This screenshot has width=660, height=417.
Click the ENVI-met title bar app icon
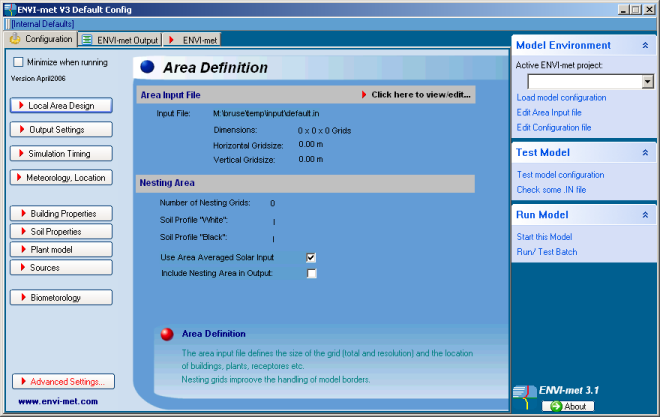click(x=10, y=9)
